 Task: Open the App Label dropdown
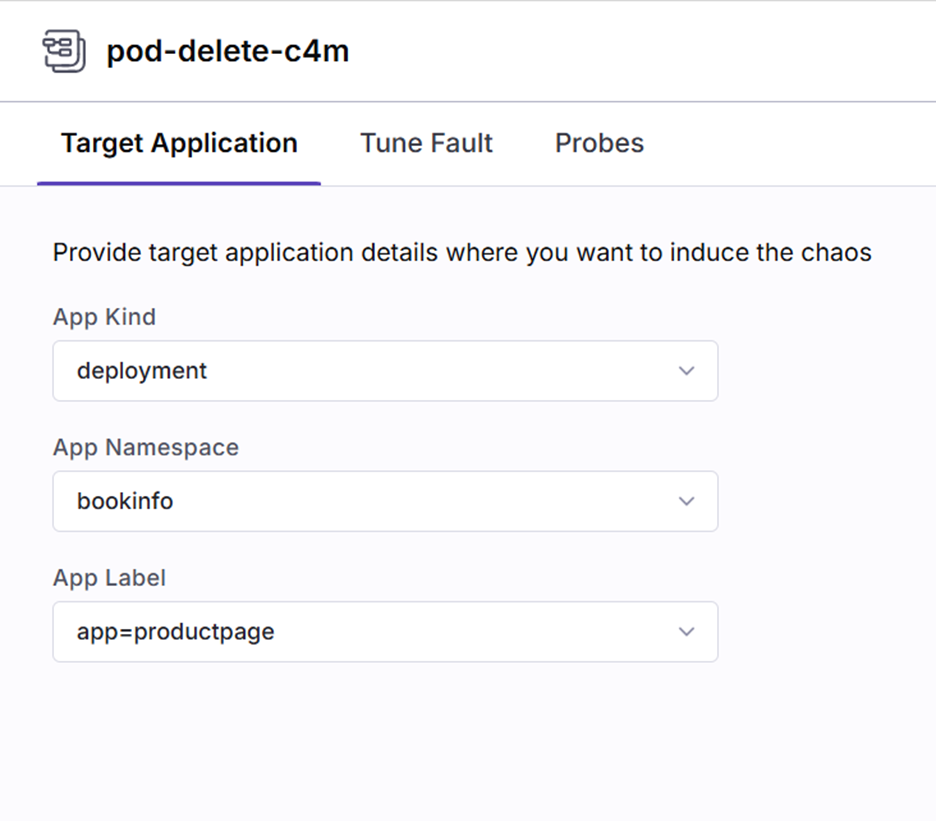point(385,632)
